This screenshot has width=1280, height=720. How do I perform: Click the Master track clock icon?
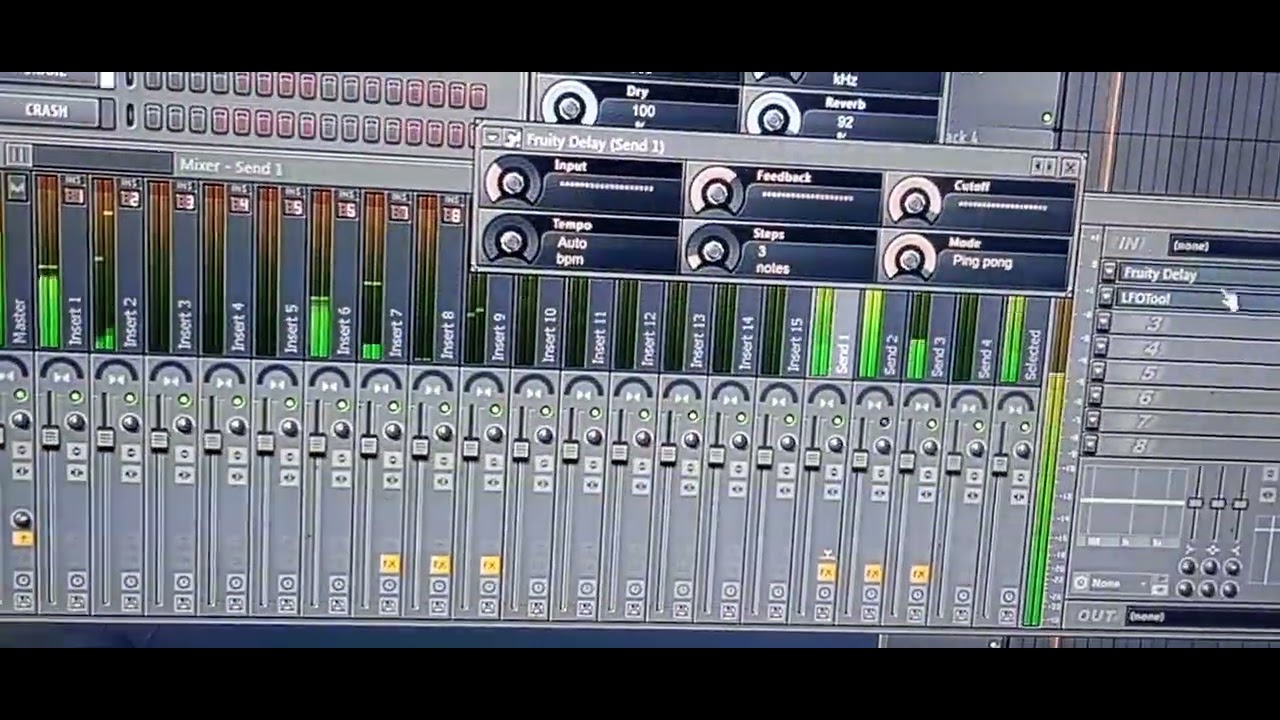tap(24, 580)
